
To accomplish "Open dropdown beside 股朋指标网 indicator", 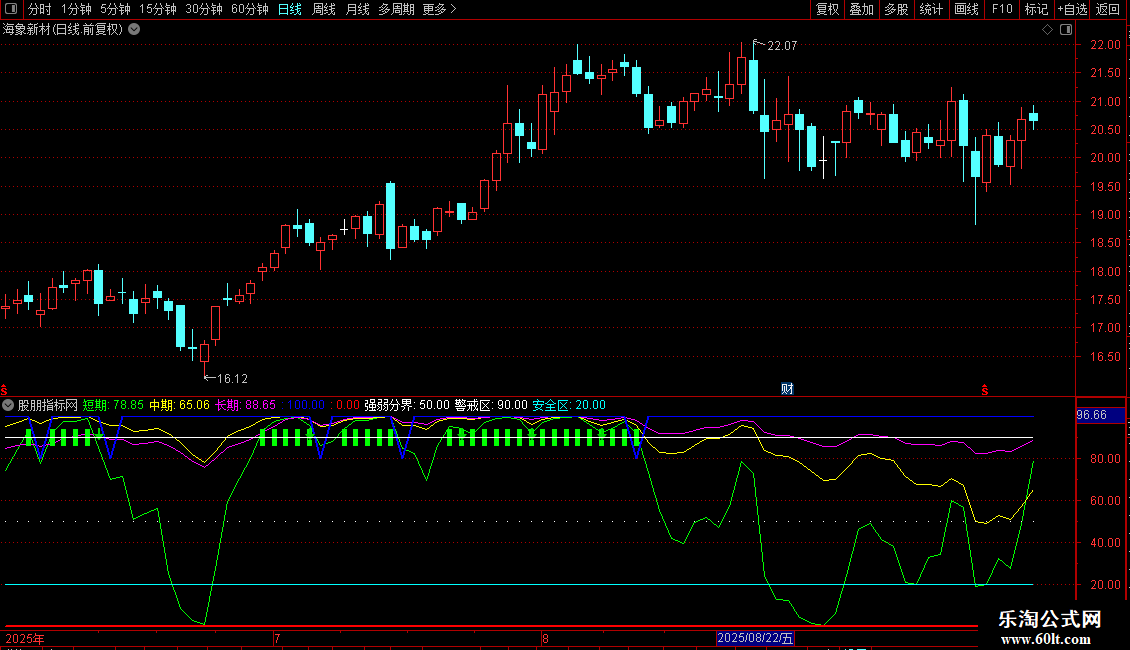I will tap(8, 405).
